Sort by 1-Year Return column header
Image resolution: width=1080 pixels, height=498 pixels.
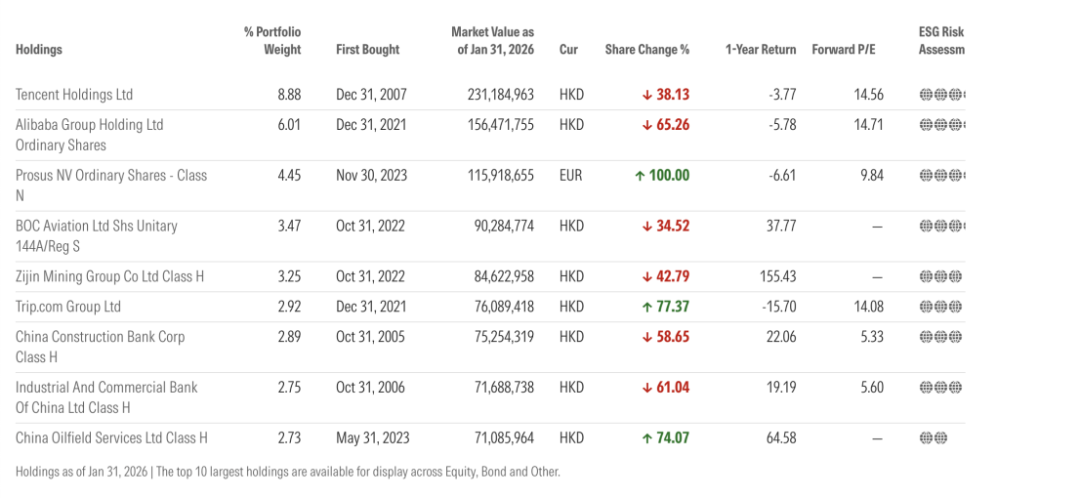(x=760, y=50)
